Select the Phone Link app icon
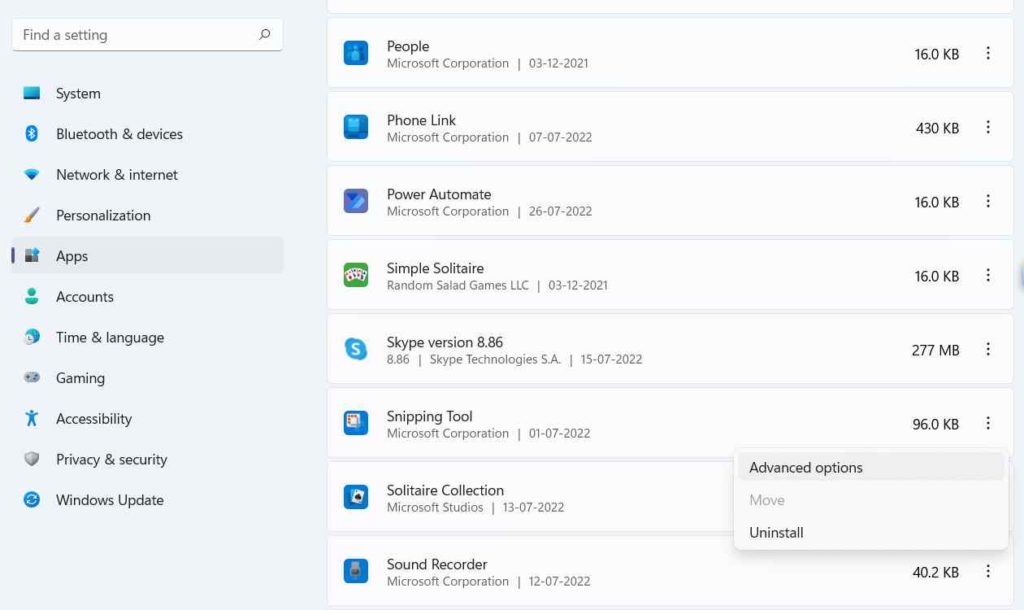The height and width of the screenshot is (610, 1024). click(x=356, y=128)
